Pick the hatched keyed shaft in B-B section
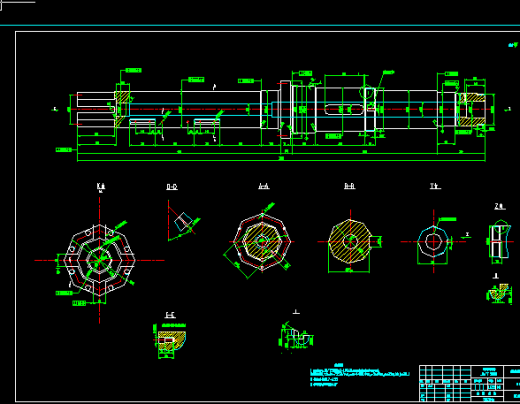The width and height of the screenshot is (520, 404). [350, 241]
